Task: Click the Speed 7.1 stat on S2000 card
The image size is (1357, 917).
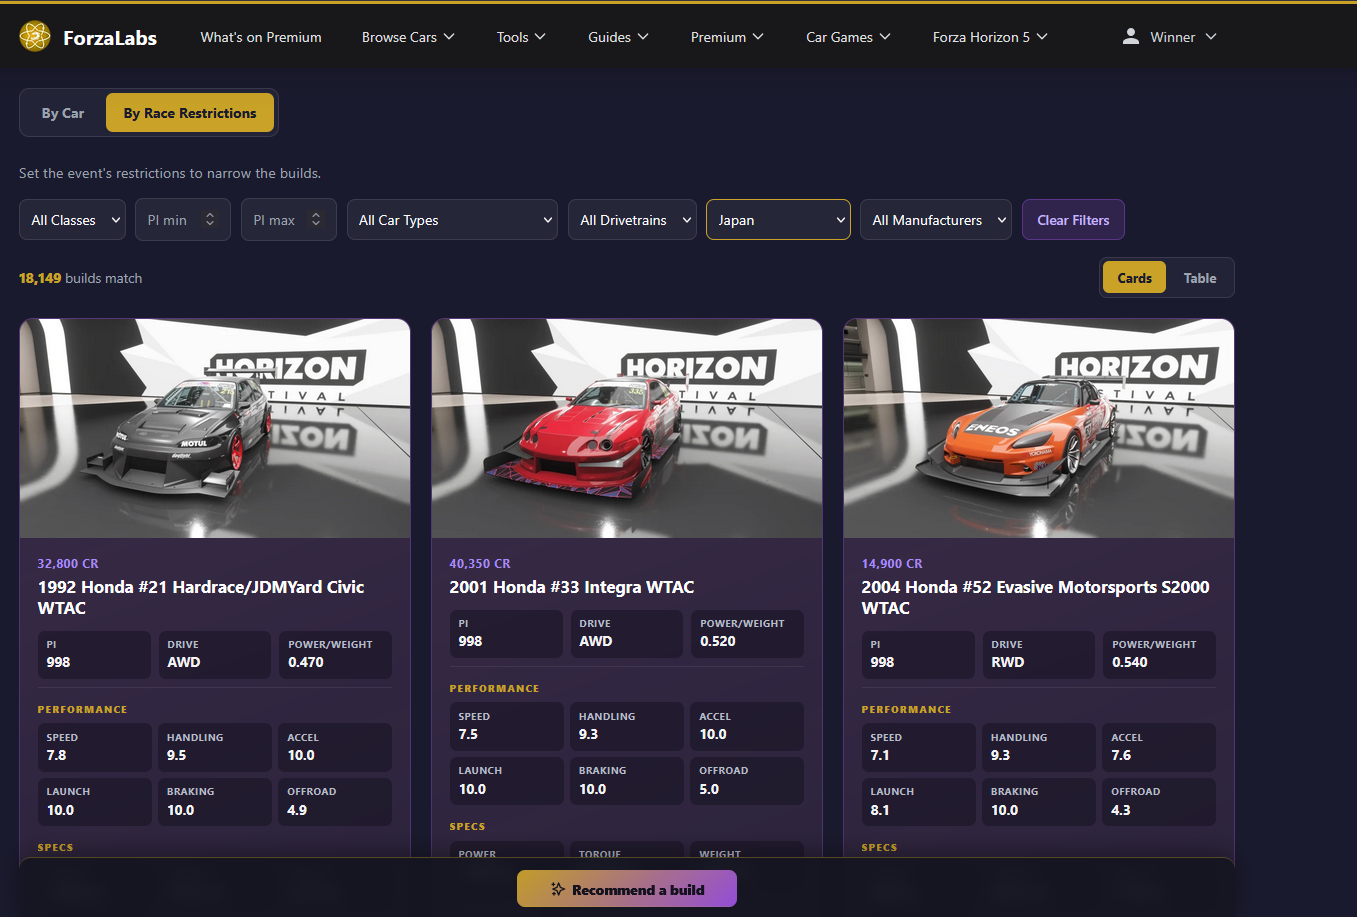Action: click(x=918, y=747)
